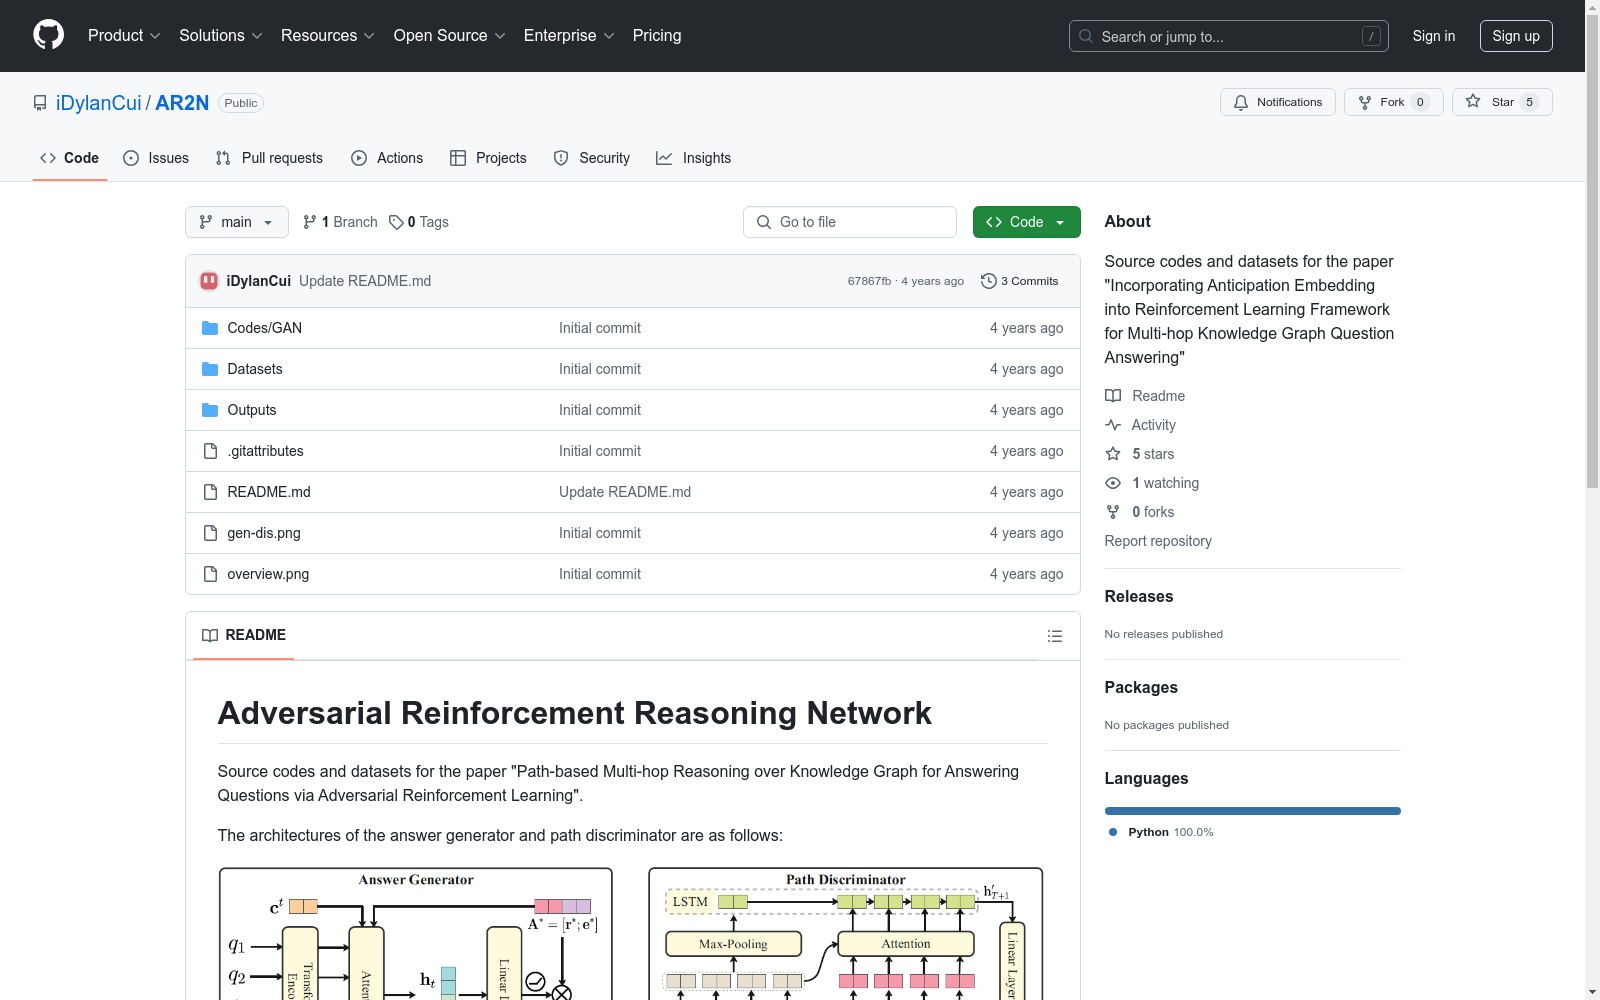The width and height of the screenshot is (1600, 1000).
Task: Click the commits history clock icon
Action: (988, 281)
